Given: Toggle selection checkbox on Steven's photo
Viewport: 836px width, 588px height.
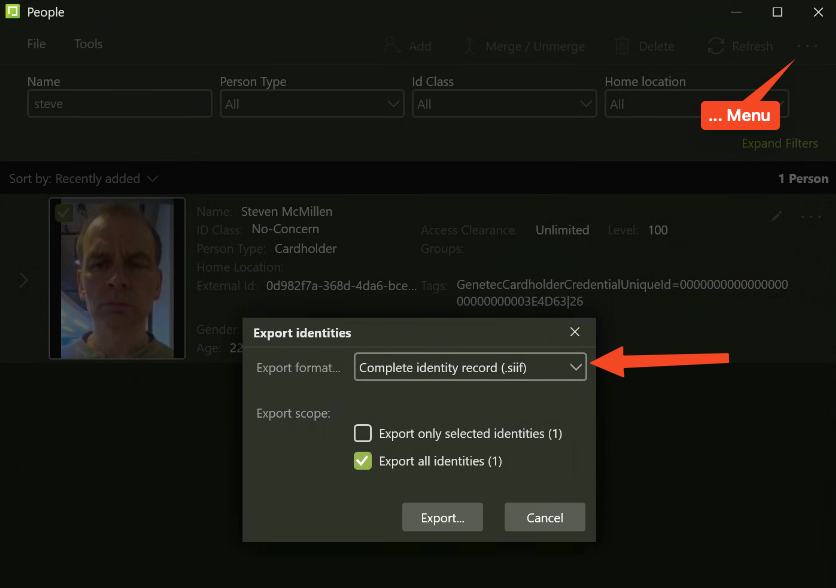Looking at the screenshot, I should pos(63,212).
